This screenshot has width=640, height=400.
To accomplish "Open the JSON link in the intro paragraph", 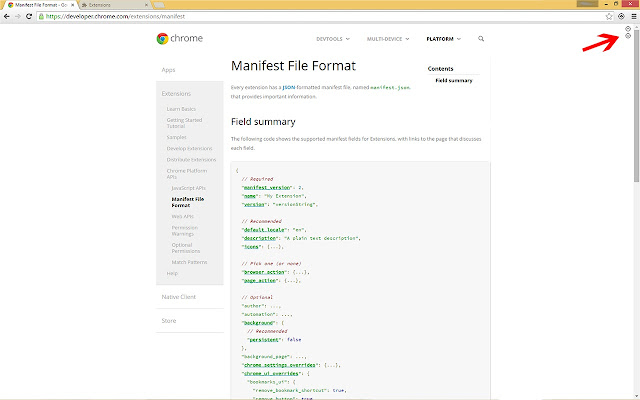I will [289, 87].
